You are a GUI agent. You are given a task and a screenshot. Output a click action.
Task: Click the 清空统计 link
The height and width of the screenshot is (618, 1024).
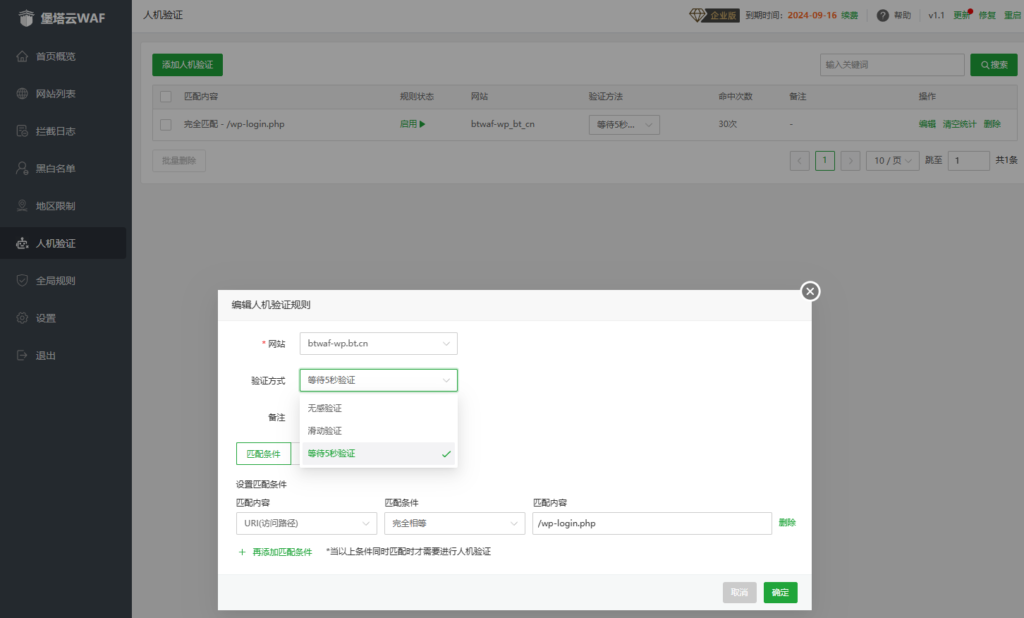point(959,124)
